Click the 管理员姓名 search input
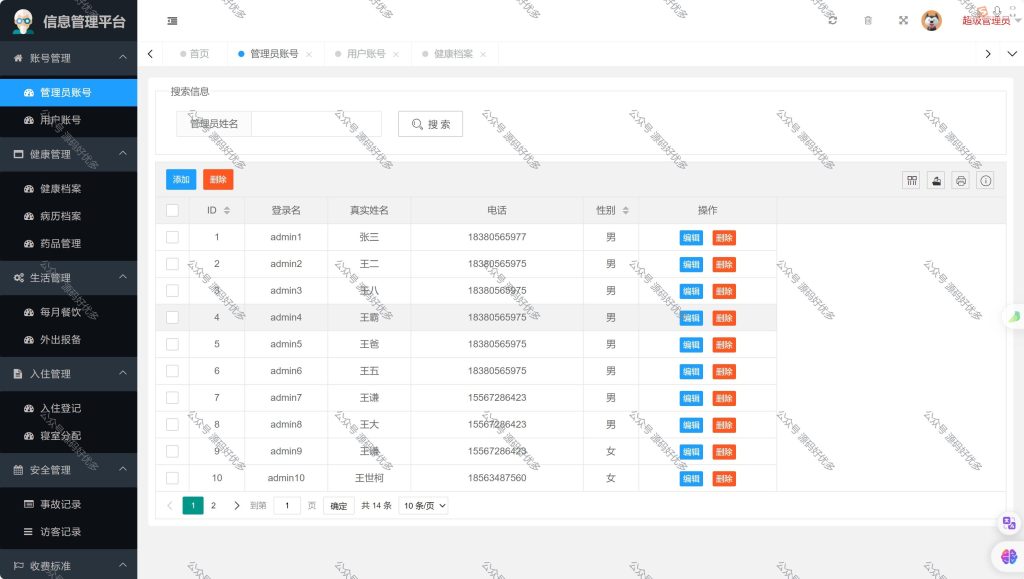1024x579 pixels. tap(316, 124)
